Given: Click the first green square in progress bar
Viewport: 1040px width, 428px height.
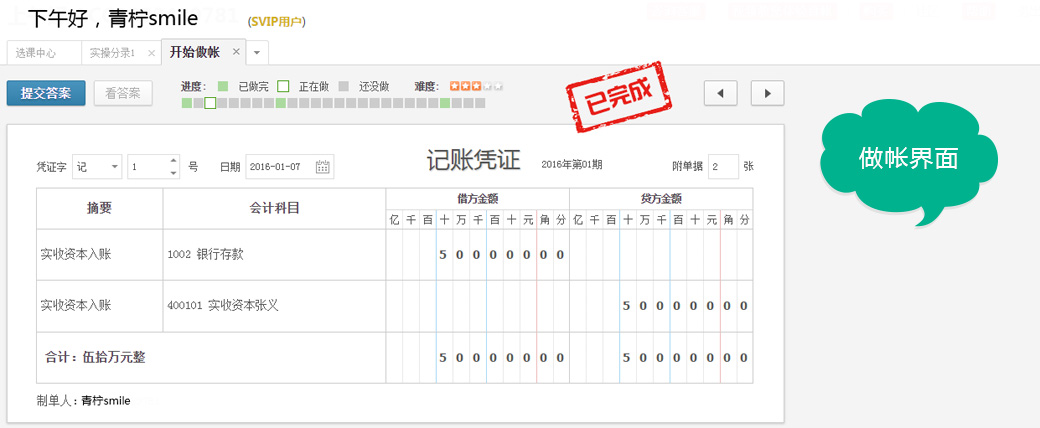Looking at the screenshot, I should [186, 103].
